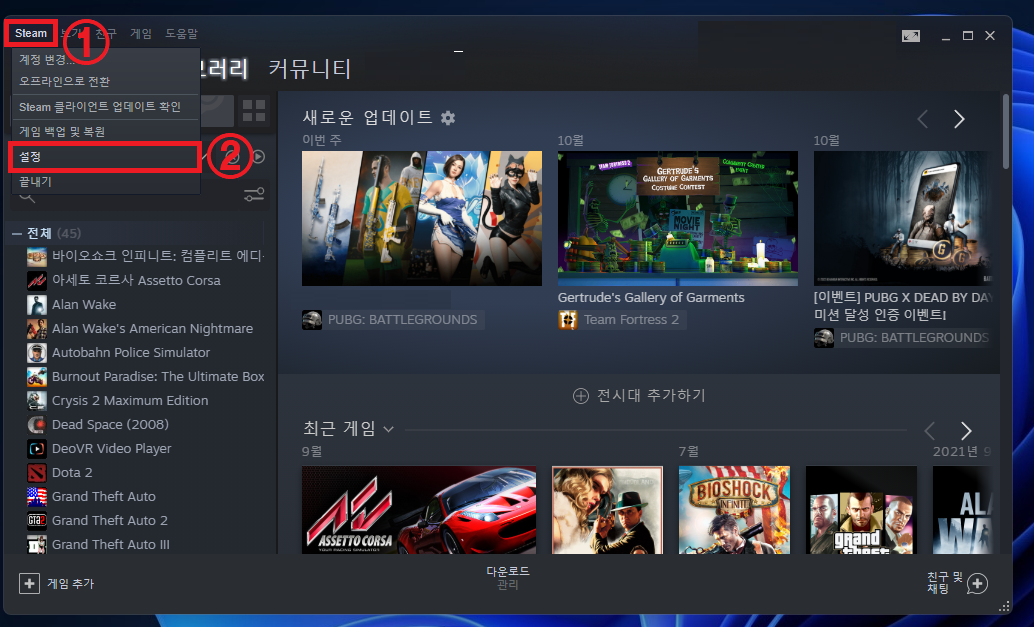The image size is (1034, 627).
Task: Click PUBG: BATTLEGROUNDS label under first update
Action: click(402, 320)
